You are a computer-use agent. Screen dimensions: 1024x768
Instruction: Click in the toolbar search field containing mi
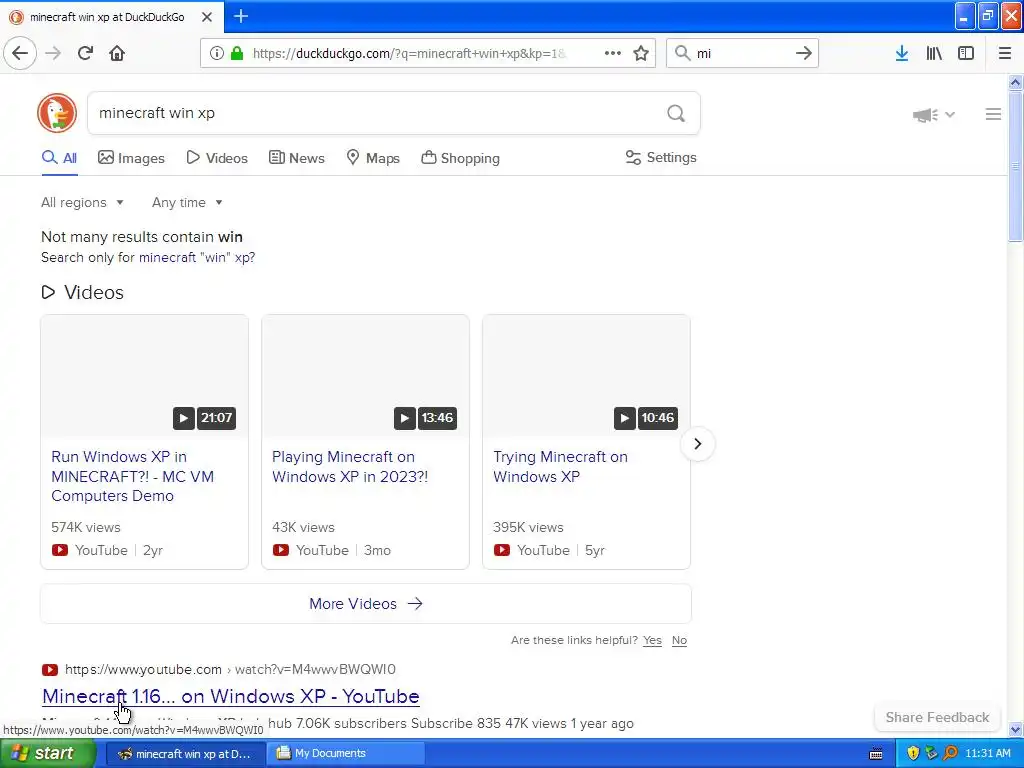click(x=742, y=53)
